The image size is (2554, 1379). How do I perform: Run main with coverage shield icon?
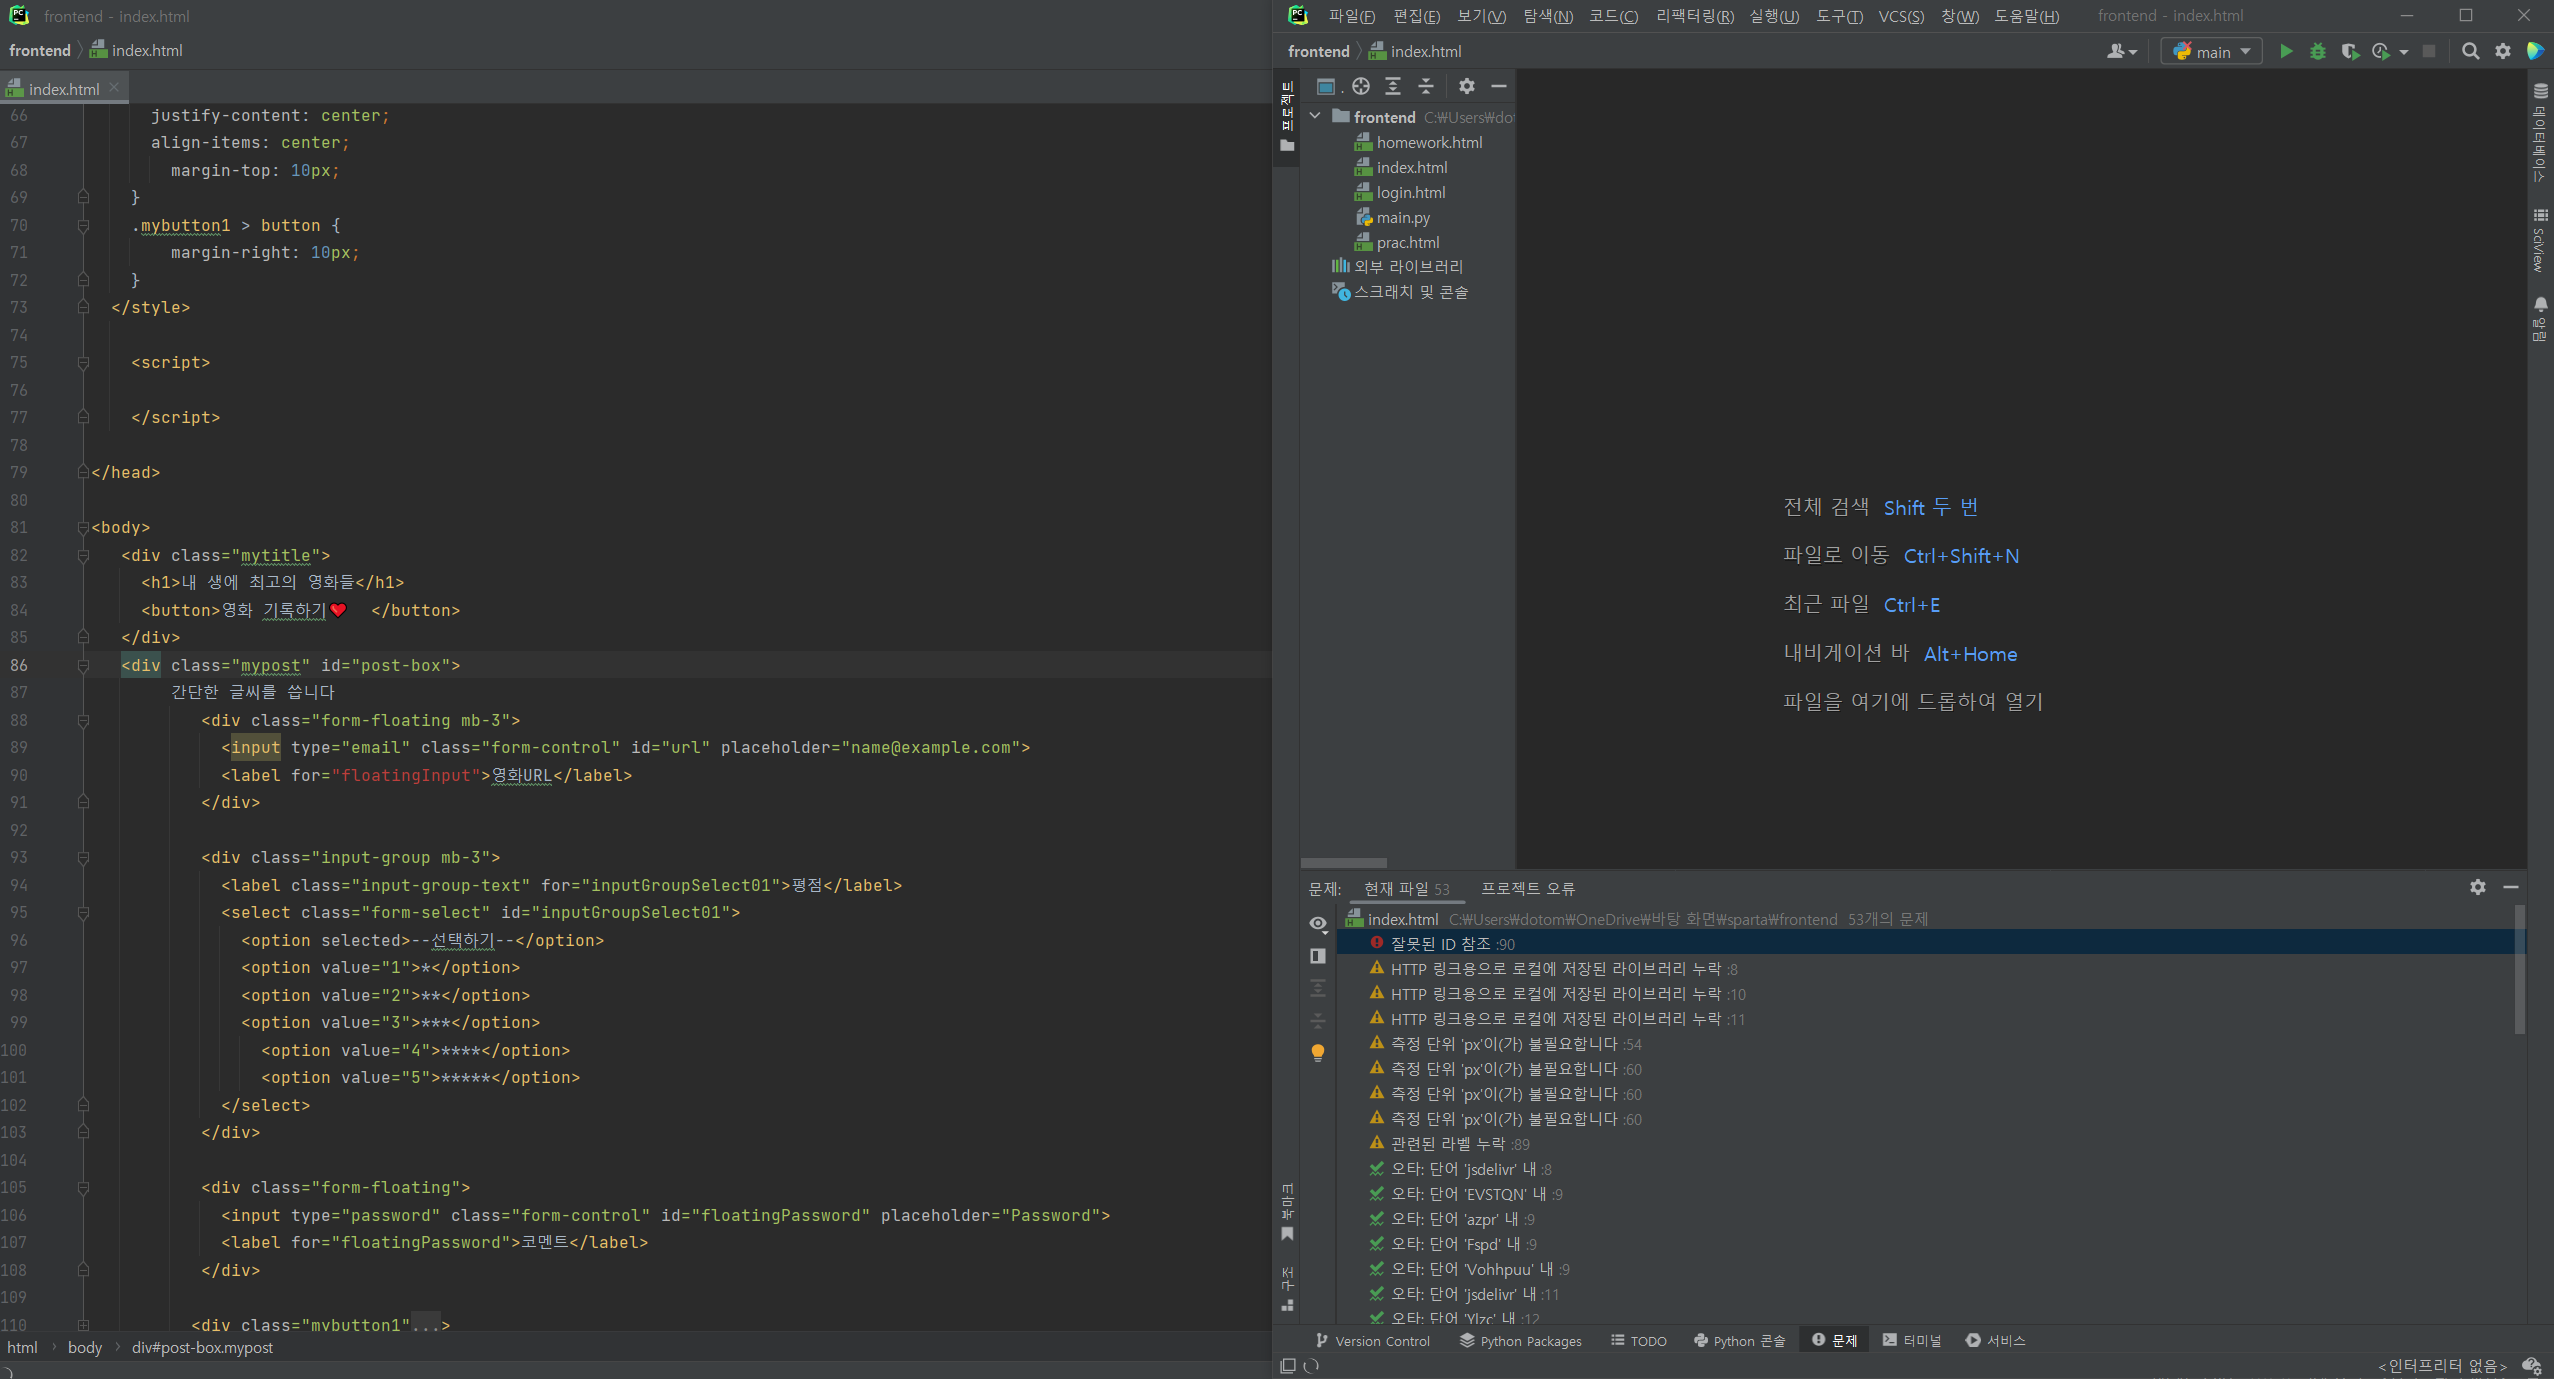click(2349, 51)
